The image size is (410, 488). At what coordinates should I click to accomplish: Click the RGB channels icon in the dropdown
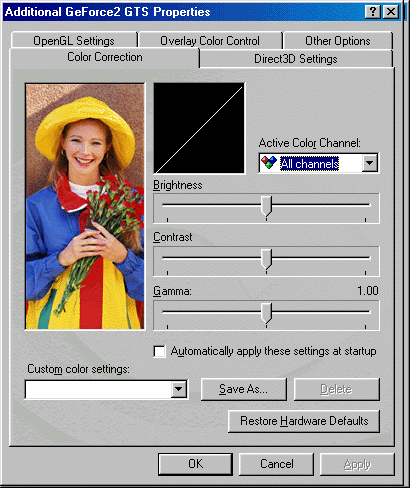269,163
